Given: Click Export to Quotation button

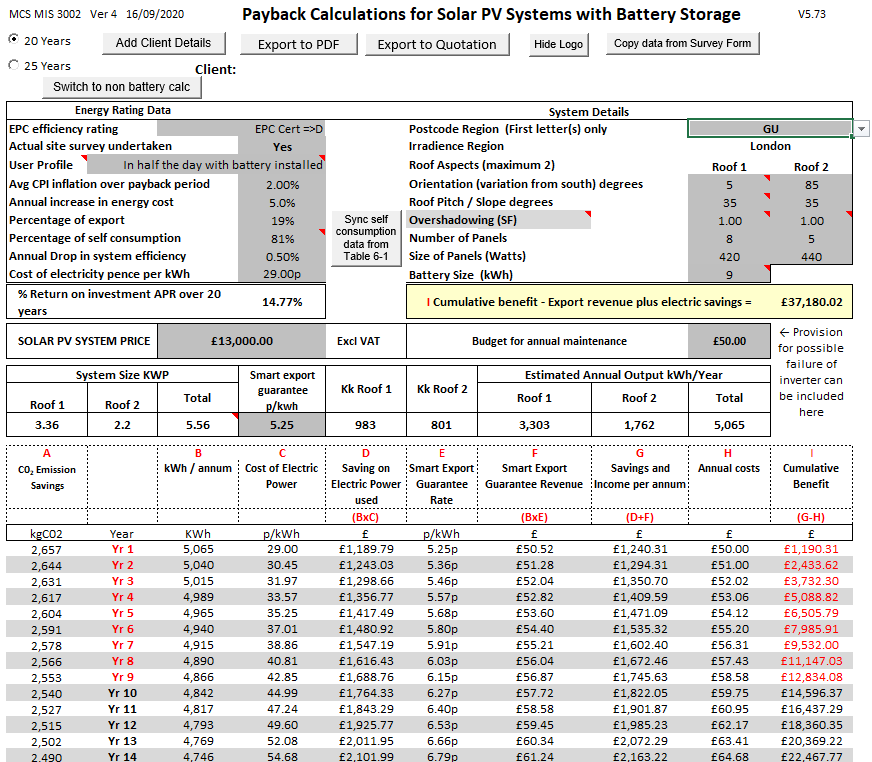Looking at the screenshot, I should 436,44.
